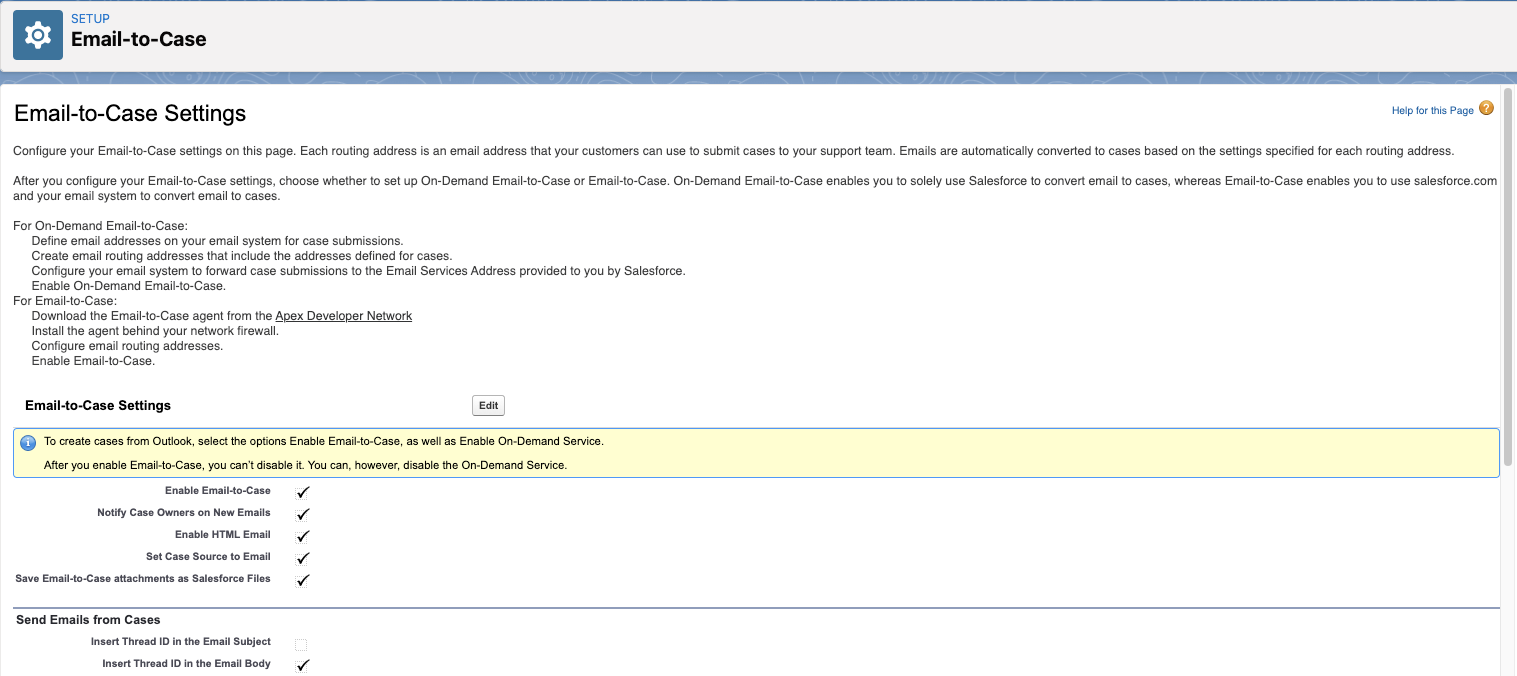Click the Edit button for Email-to-Case Settings
This screenshot has height=676, width=1517.
pyautogui.click(x=488, y=406)
